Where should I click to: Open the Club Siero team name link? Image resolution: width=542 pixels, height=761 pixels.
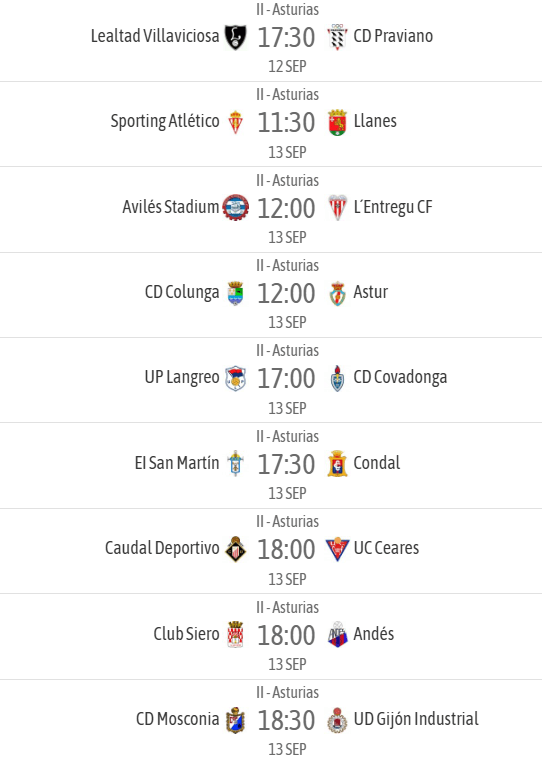click(186, 633)
